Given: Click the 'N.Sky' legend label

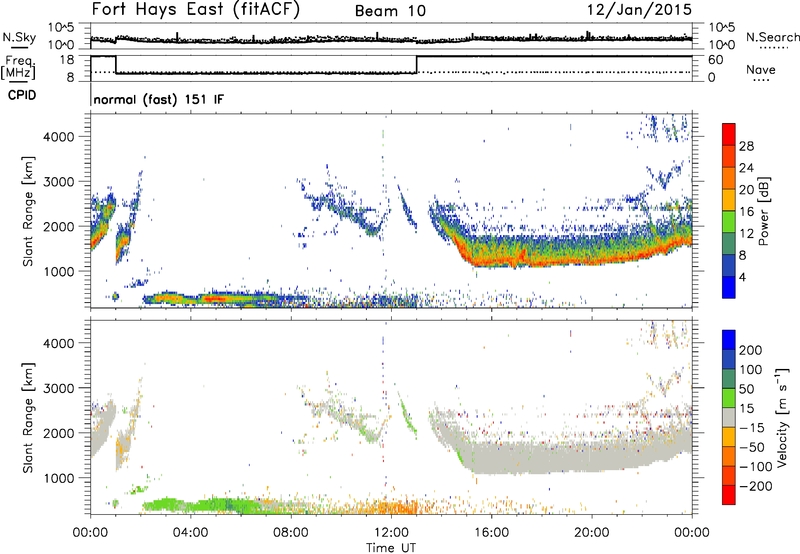Looking at the screenshot, I should [19, 37].
